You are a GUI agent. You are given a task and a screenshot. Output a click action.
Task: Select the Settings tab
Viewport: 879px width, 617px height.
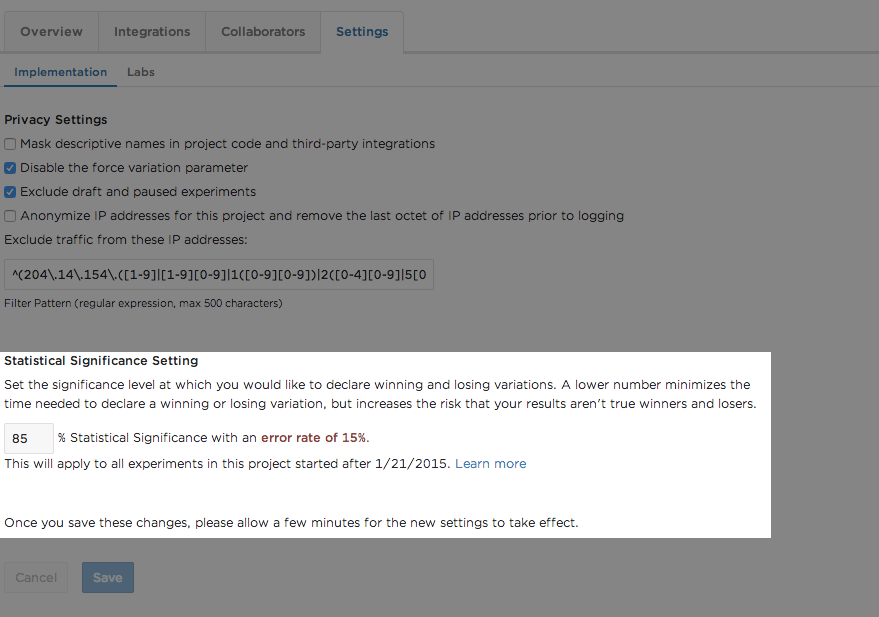[362, 32]
